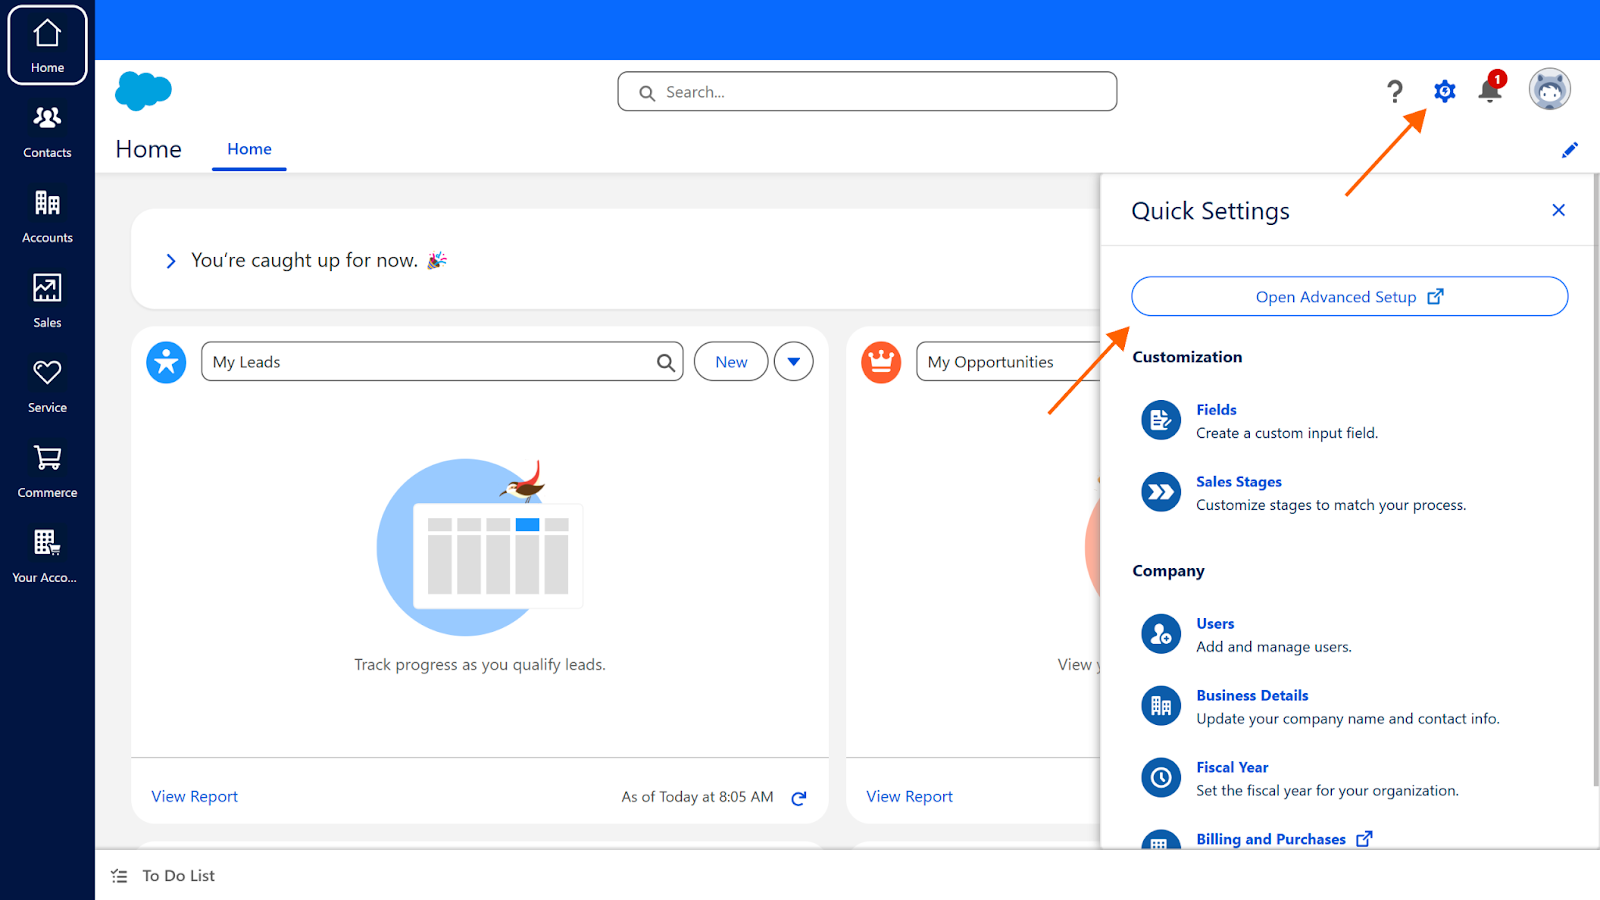
Task: Click the My Leads star icon
Action: pyautogui.click(x=166, y=362)
